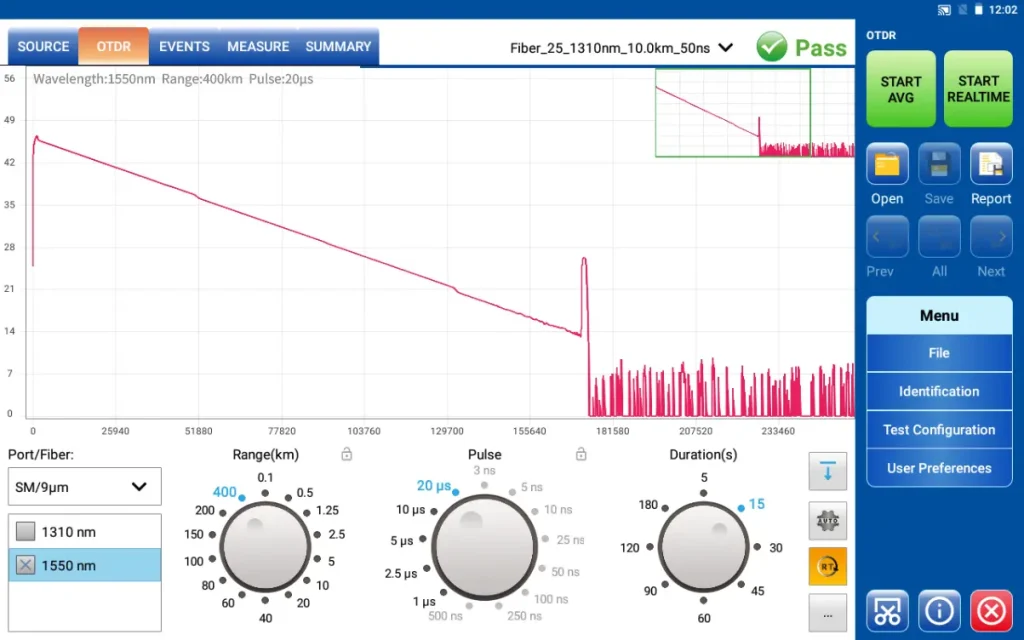Click the ellipsis more options button
The height and width of the screenshot is (640, 1024).
pos(827,613)
